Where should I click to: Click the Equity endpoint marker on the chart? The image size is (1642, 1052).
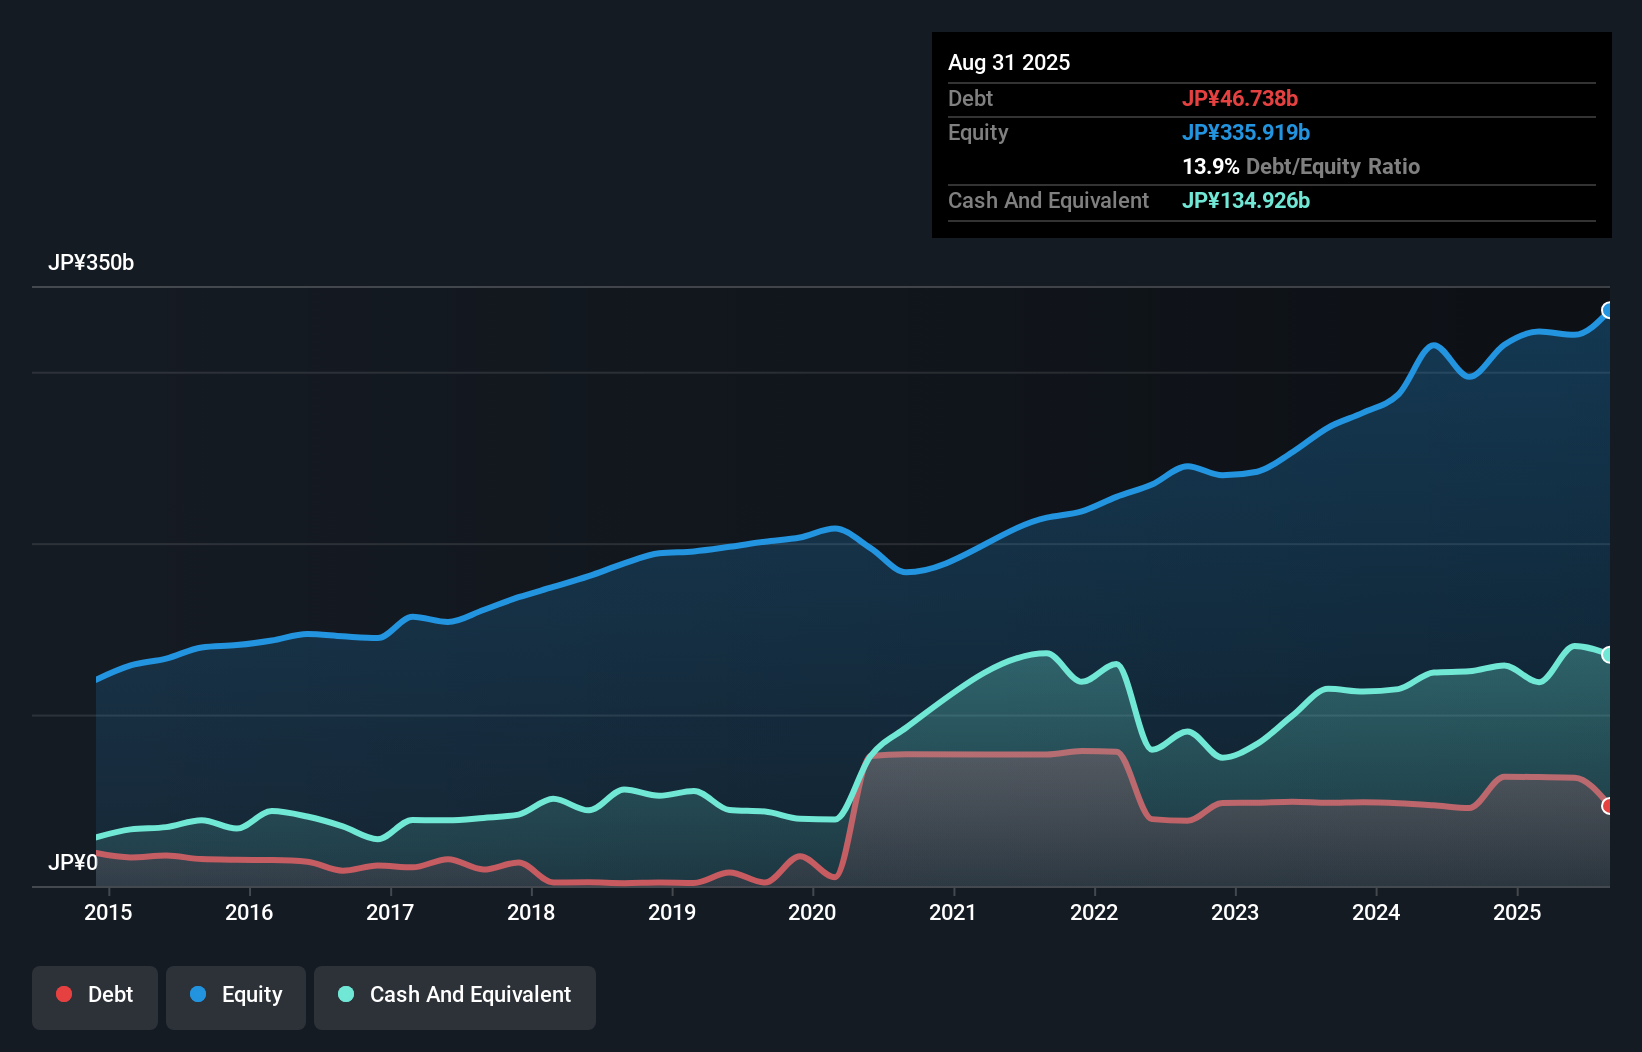point(1607,310)
